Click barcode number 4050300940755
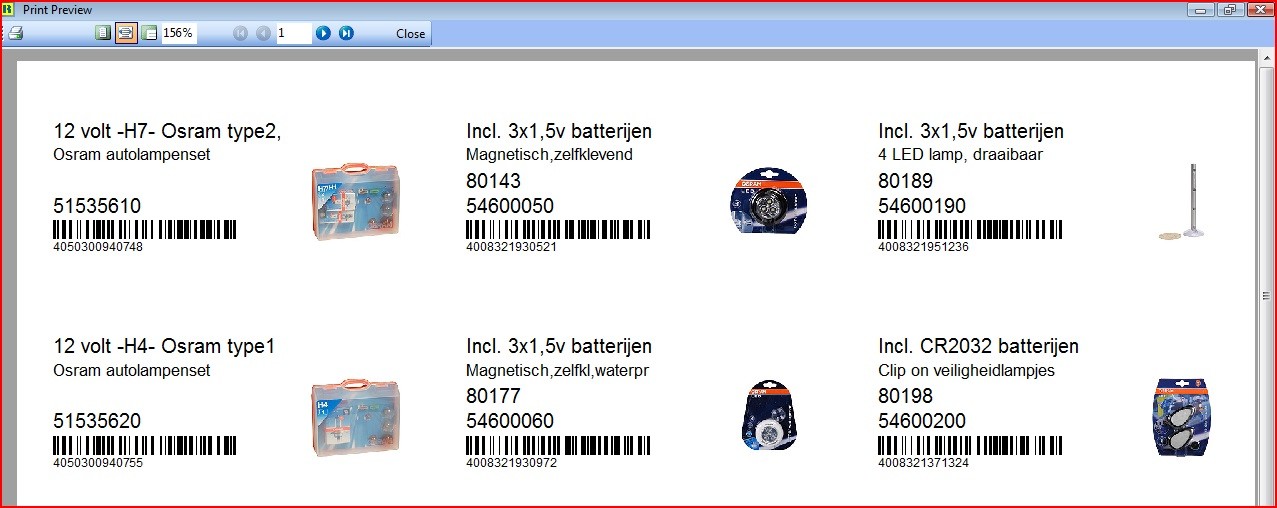 click(x=98, y=462)
